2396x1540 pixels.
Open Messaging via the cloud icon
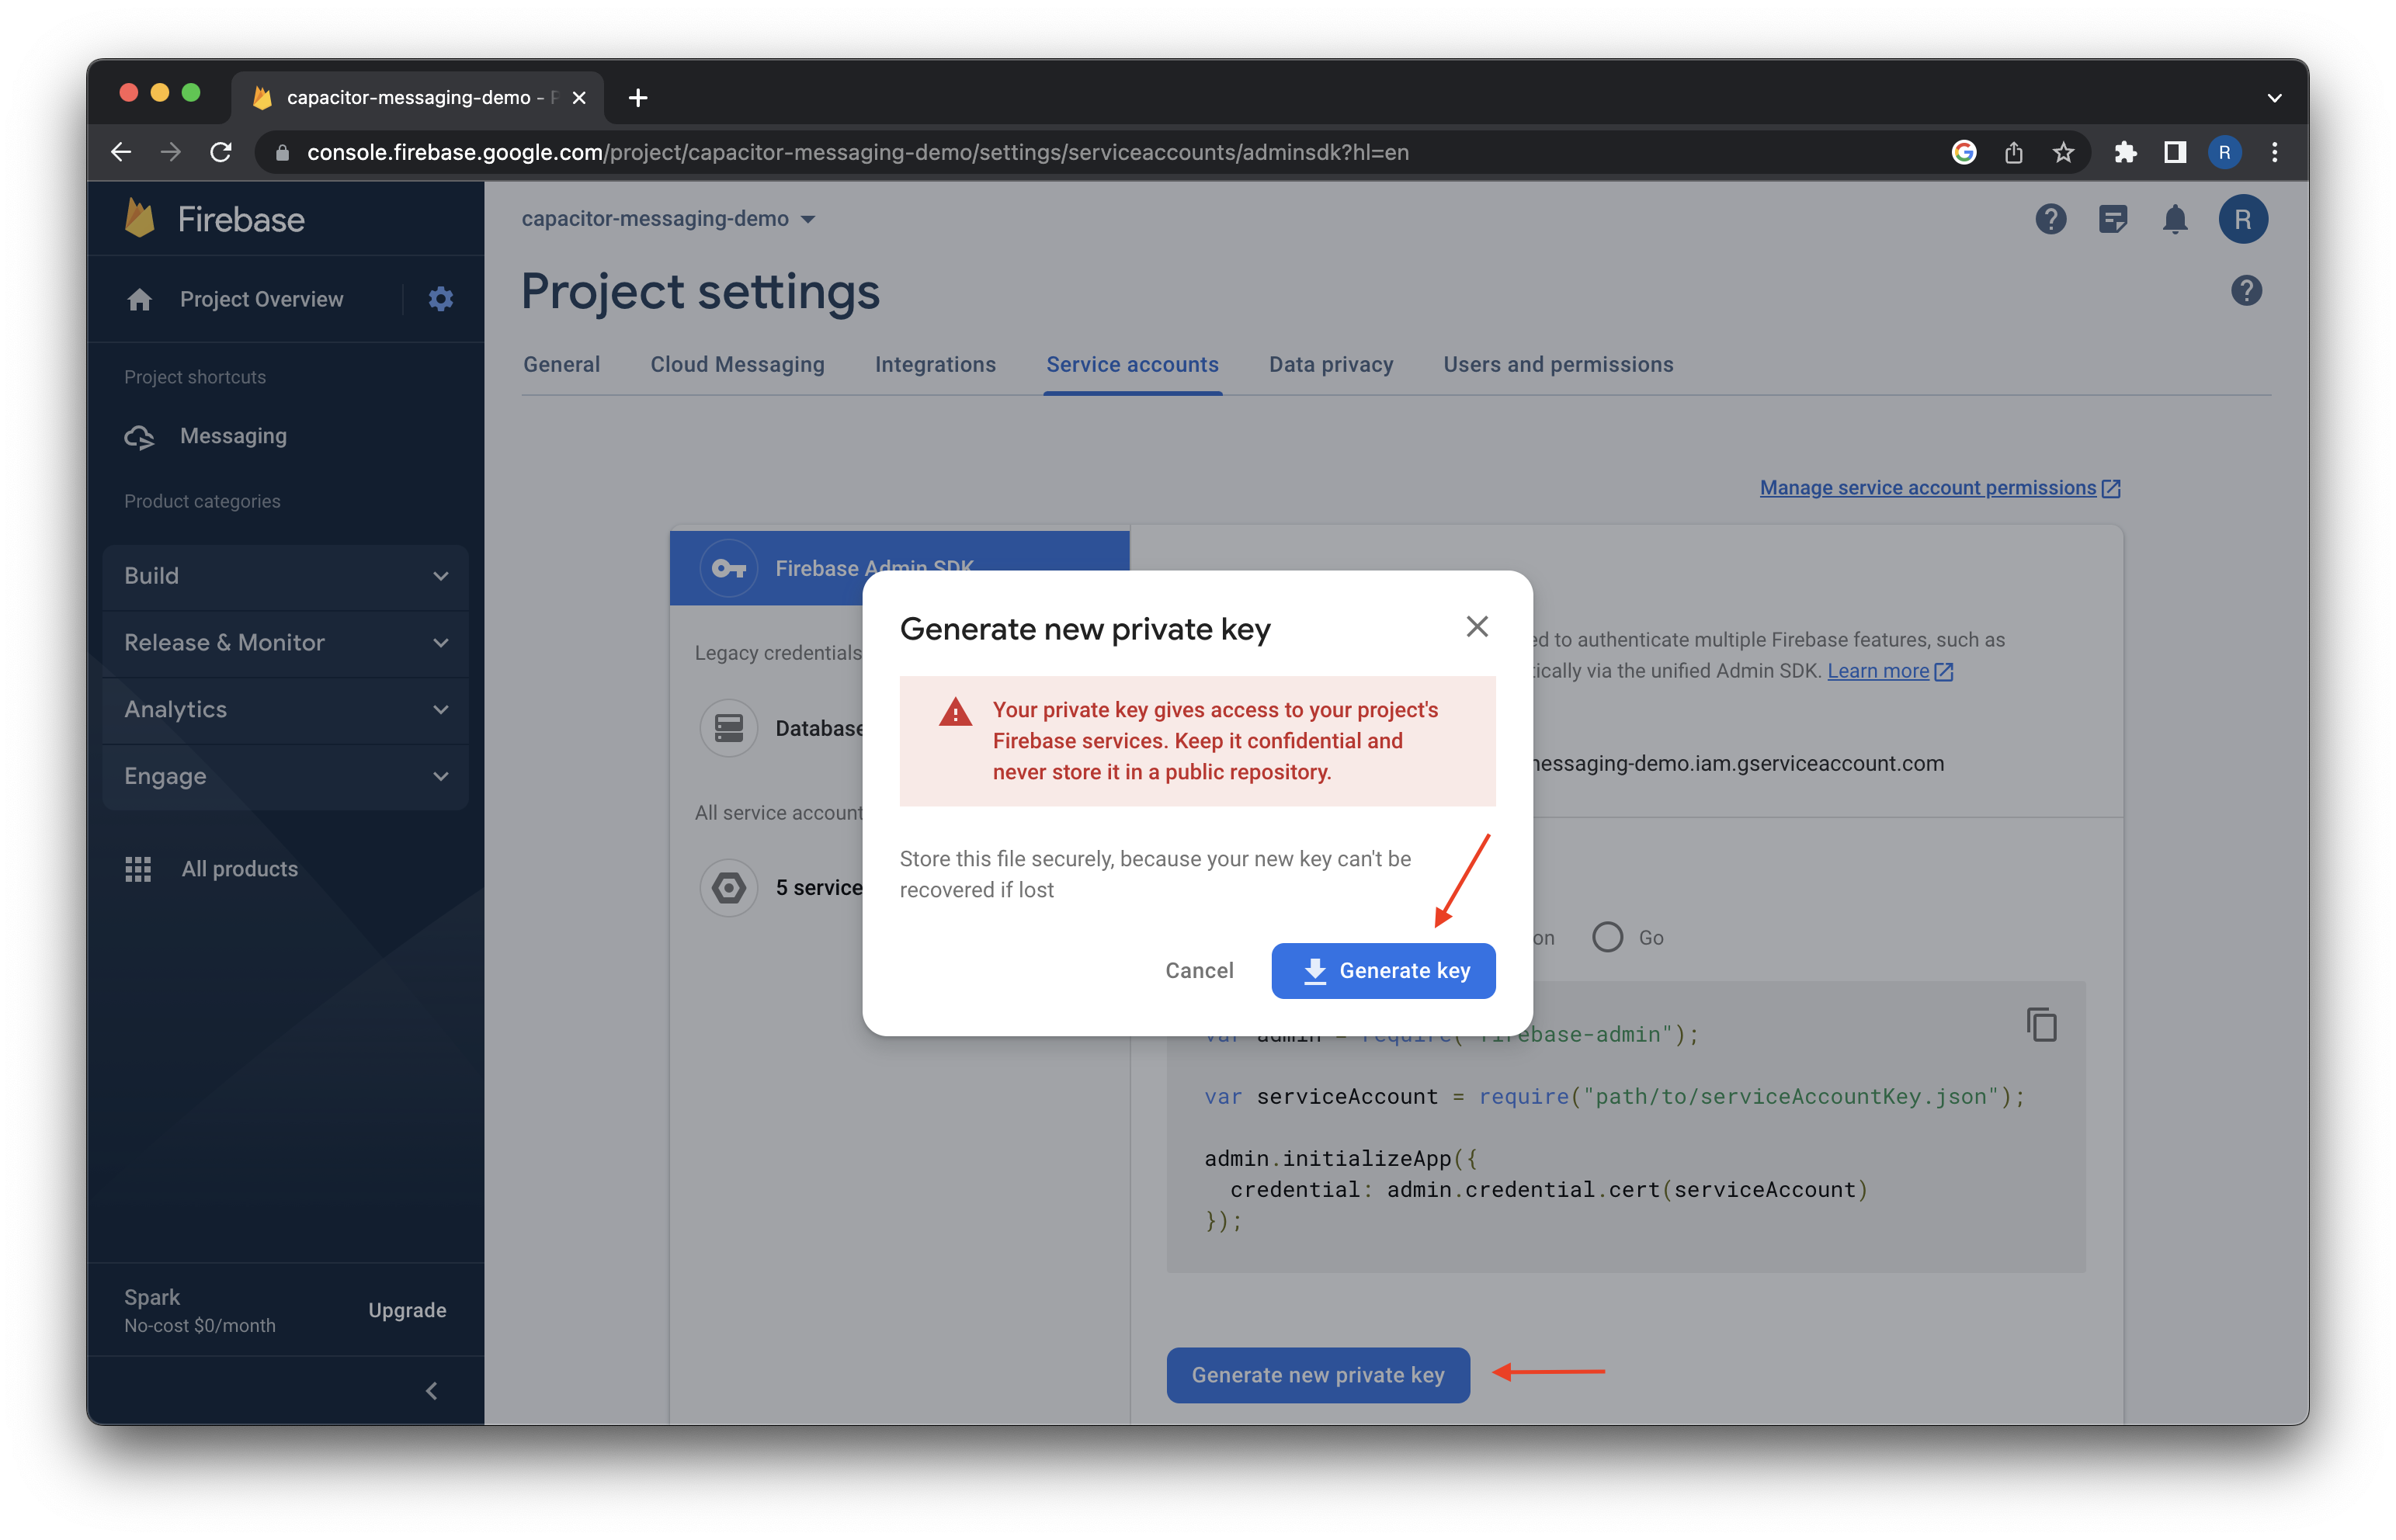coord(139,436)
